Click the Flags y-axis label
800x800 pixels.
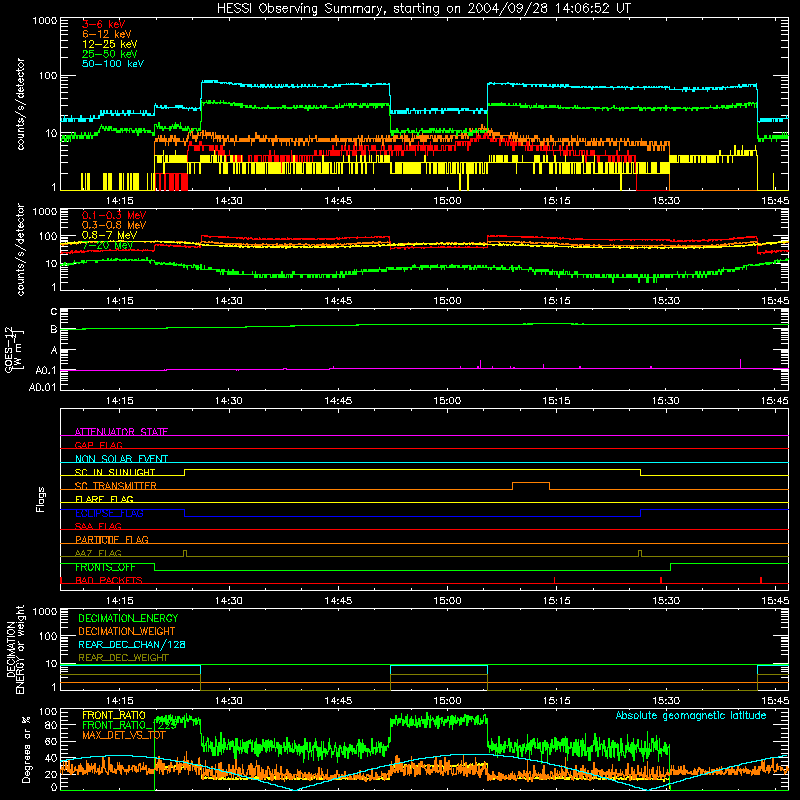pyautogui.click(x=40, y=499)
